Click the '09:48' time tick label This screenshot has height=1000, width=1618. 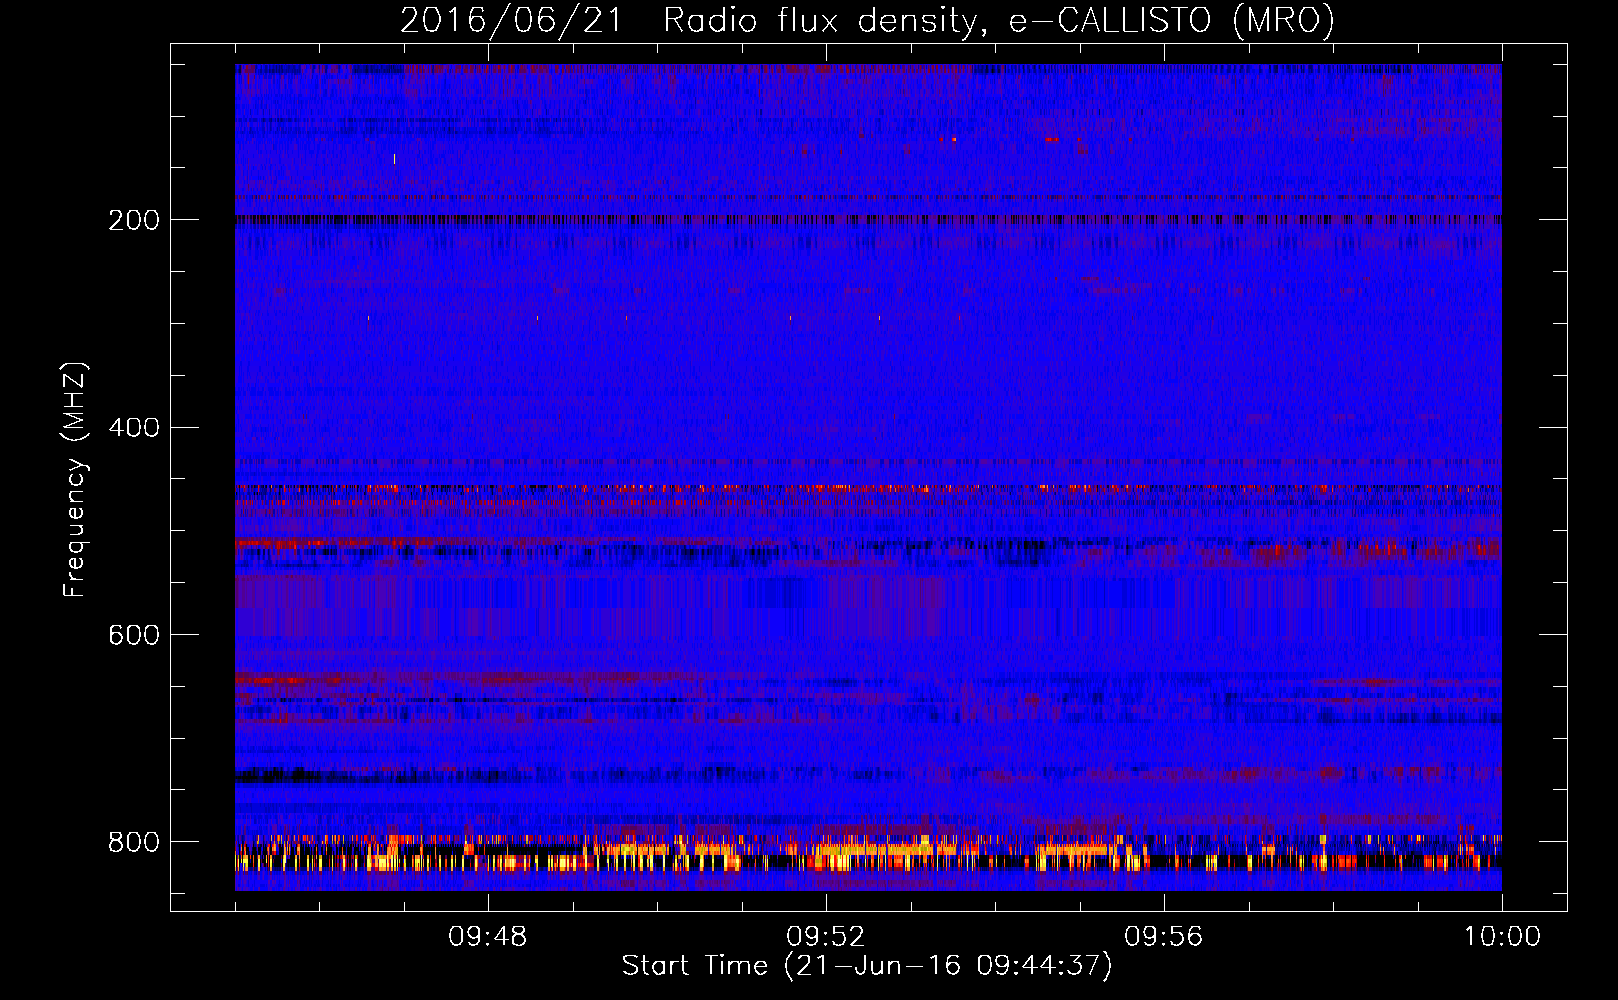click(488, 937)
